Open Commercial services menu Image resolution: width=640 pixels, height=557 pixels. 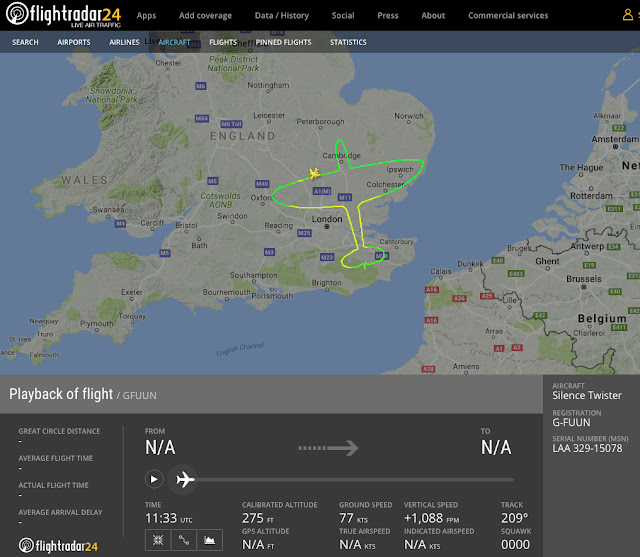[x=508, y=16]
